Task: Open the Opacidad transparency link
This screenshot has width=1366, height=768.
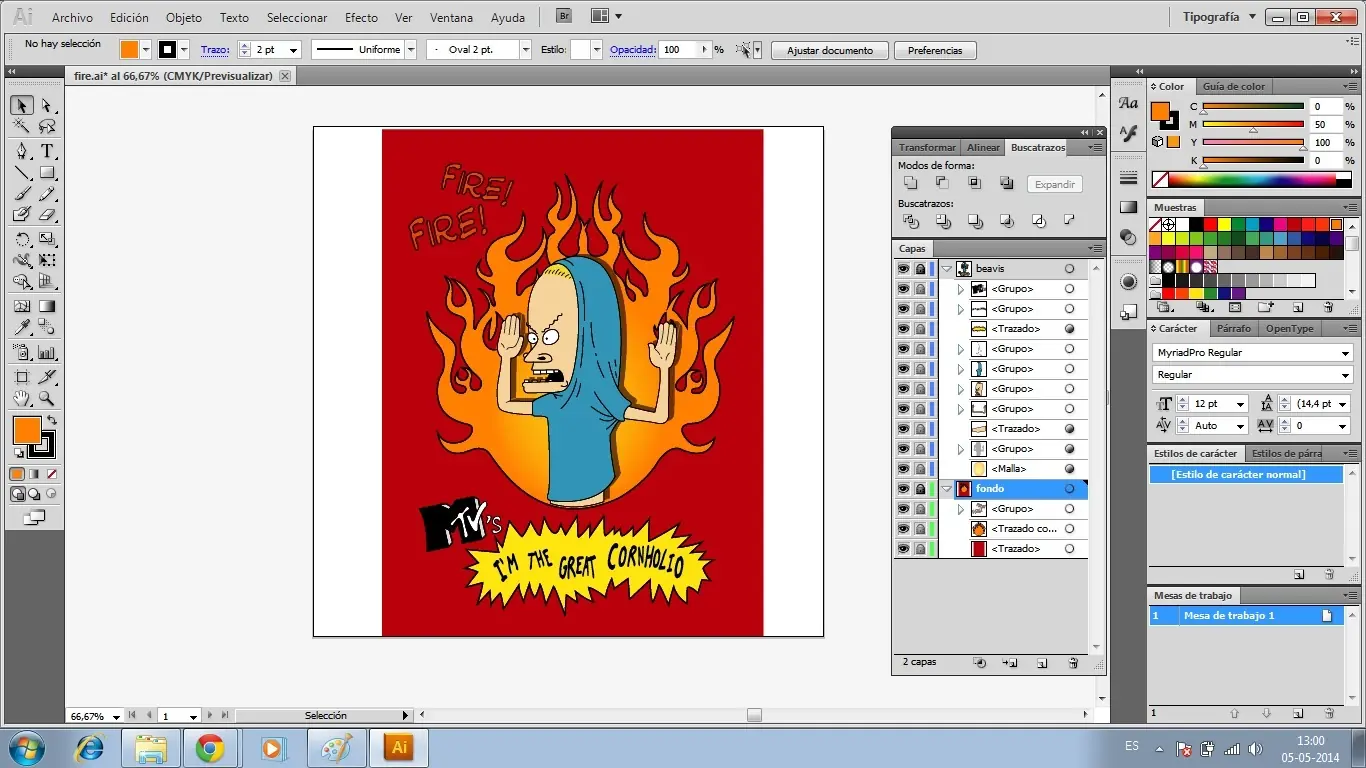Action: [632, 50]
